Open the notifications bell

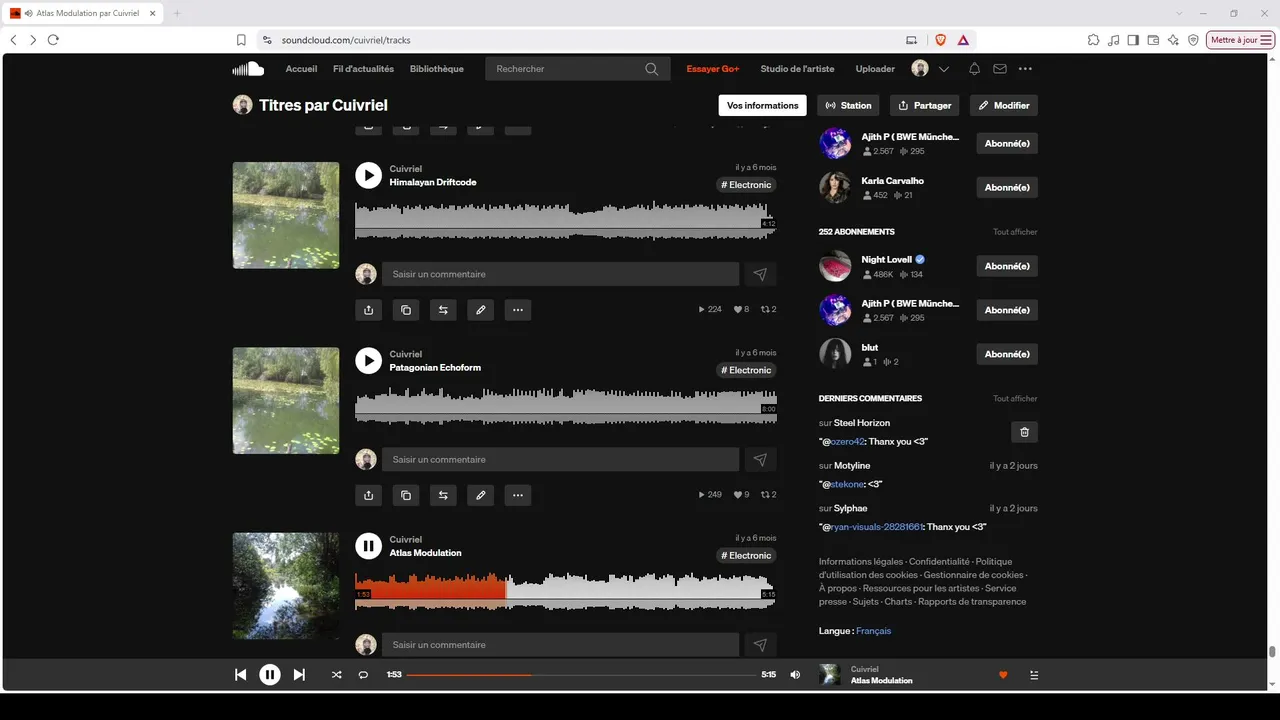point(974,69)
